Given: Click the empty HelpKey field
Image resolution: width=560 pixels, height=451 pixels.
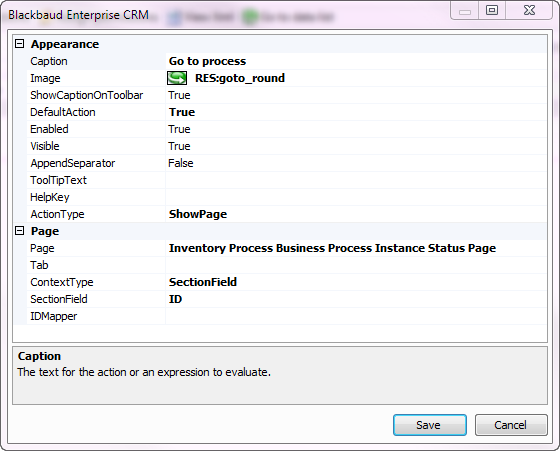Looking at the screenshot, I should coord(356,197).
